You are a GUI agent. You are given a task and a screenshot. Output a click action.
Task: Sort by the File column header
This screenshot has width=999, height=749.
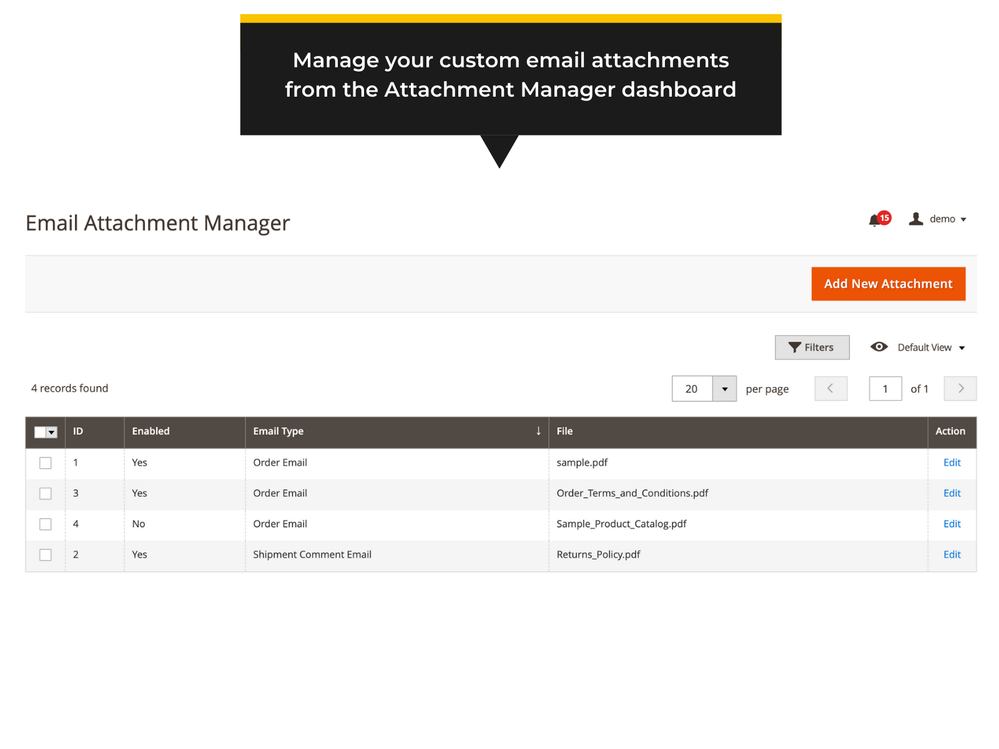(565, 432)
